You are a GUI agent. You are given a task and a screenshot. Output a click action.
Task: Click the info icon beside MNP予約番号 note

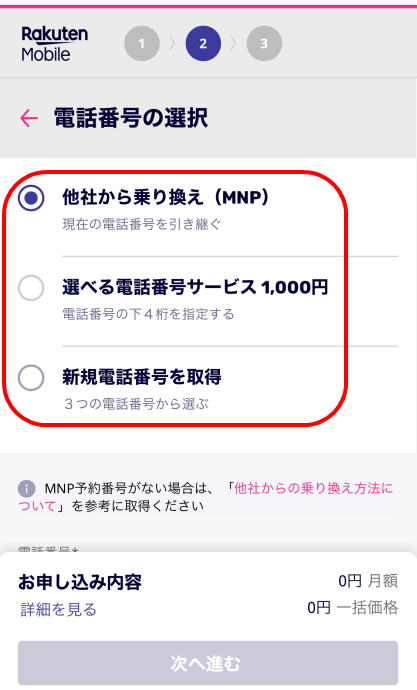coord(26,488)
